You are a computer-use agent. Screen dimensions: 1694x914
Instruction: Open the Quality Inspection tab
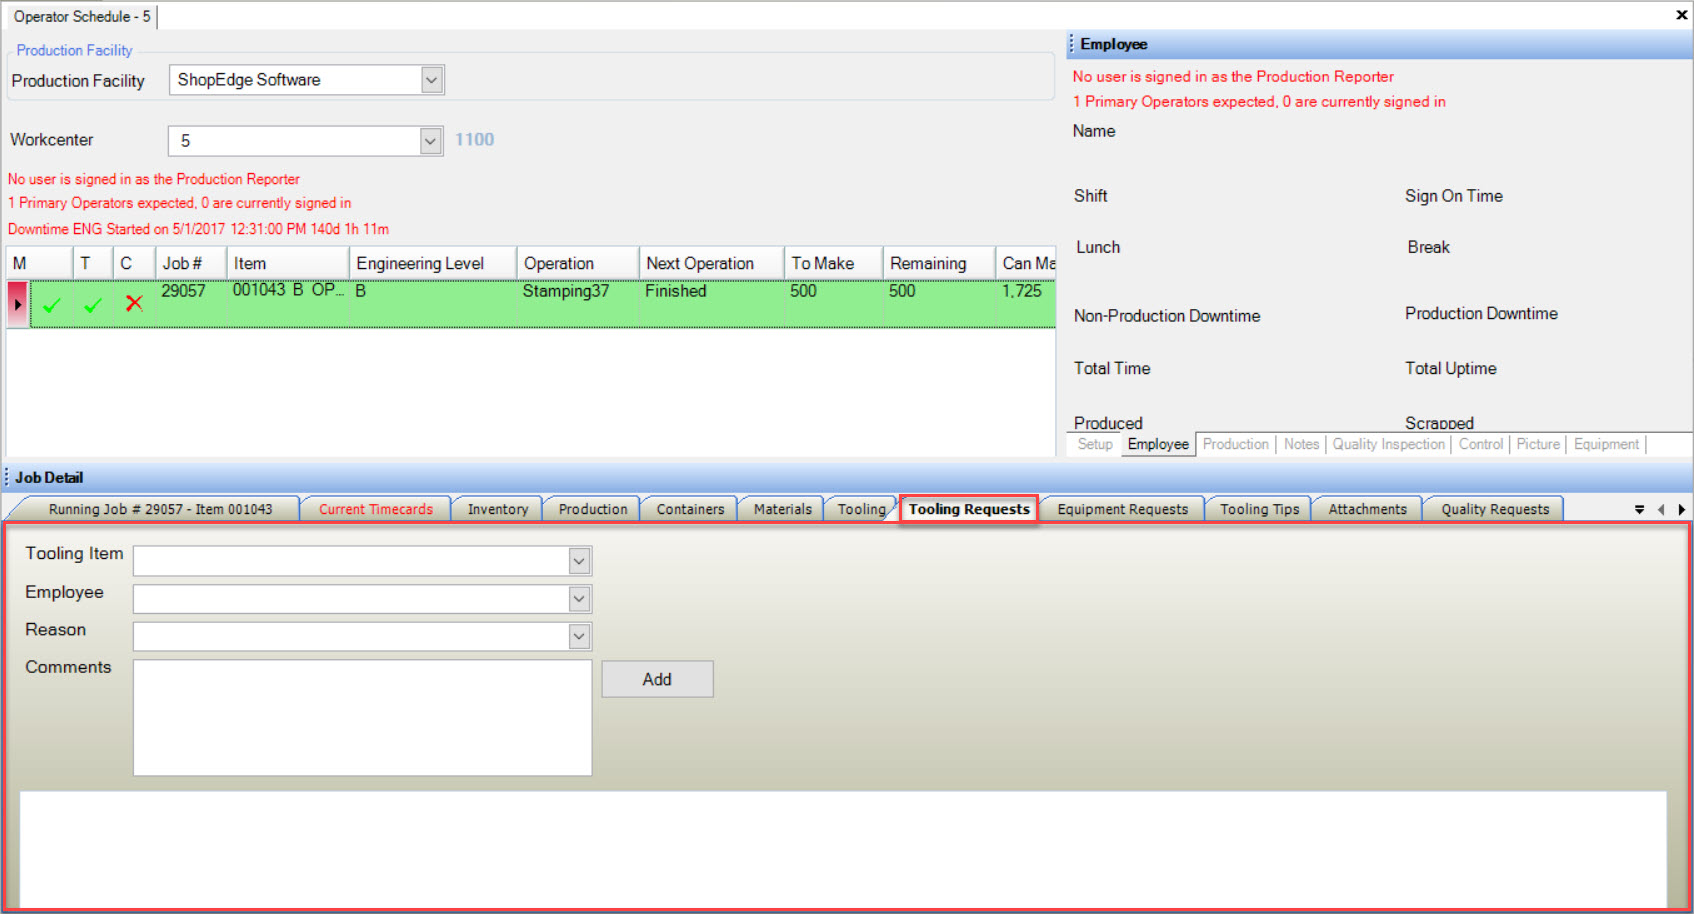1388,444
